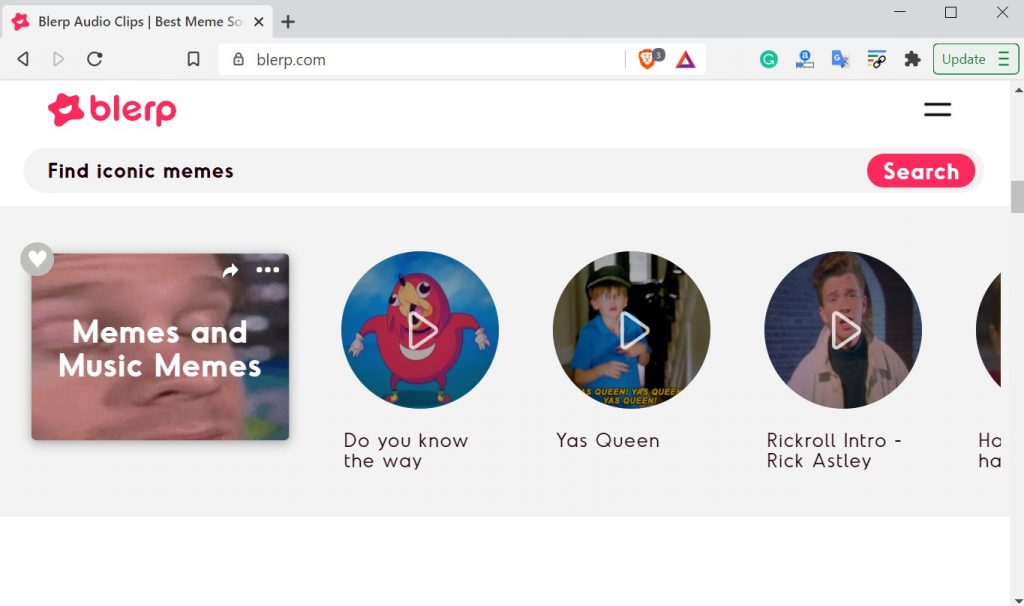Play the Do you know the way clip
The image size is (1024, 606).
click(420, 330)
